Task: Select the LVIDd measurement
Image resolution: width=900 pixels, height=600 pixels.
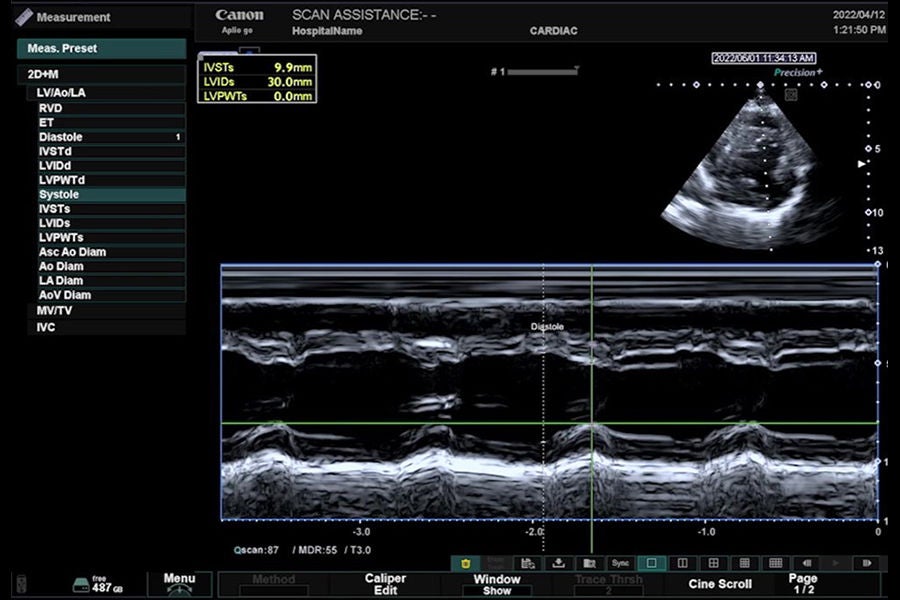Action: 111,165
